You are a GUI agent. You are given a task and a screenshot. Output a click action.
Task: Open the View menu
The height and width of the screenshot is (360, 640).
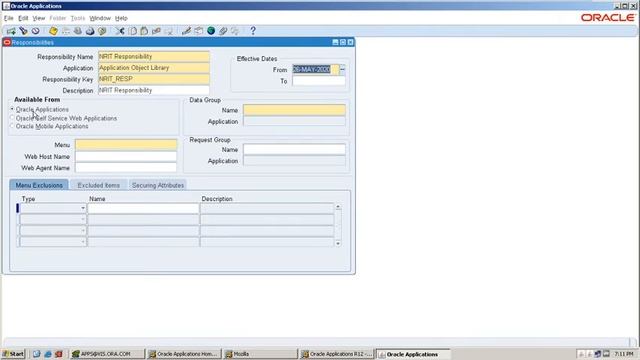pos(39,18)
